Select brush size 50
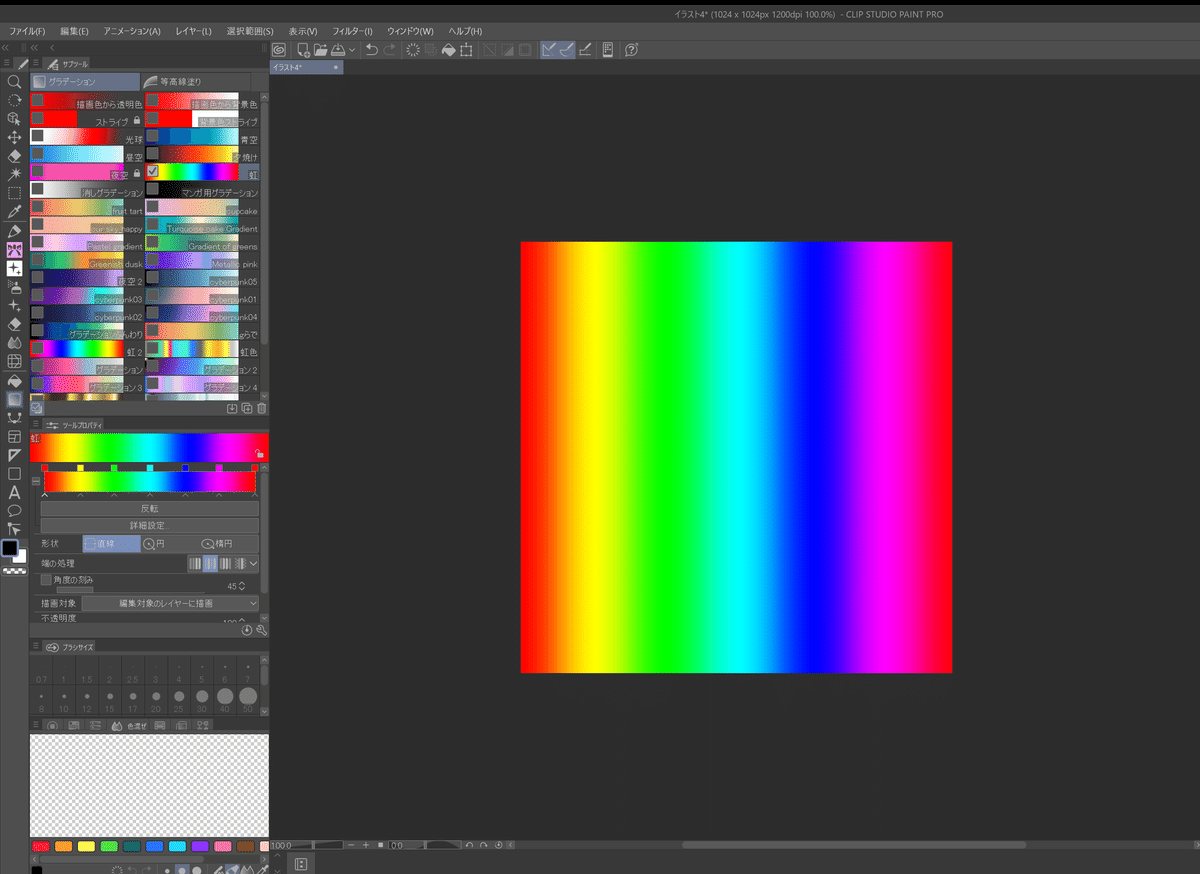Image resolution: width=1200 pixels, height=874 pixels. tap(248, 701)
